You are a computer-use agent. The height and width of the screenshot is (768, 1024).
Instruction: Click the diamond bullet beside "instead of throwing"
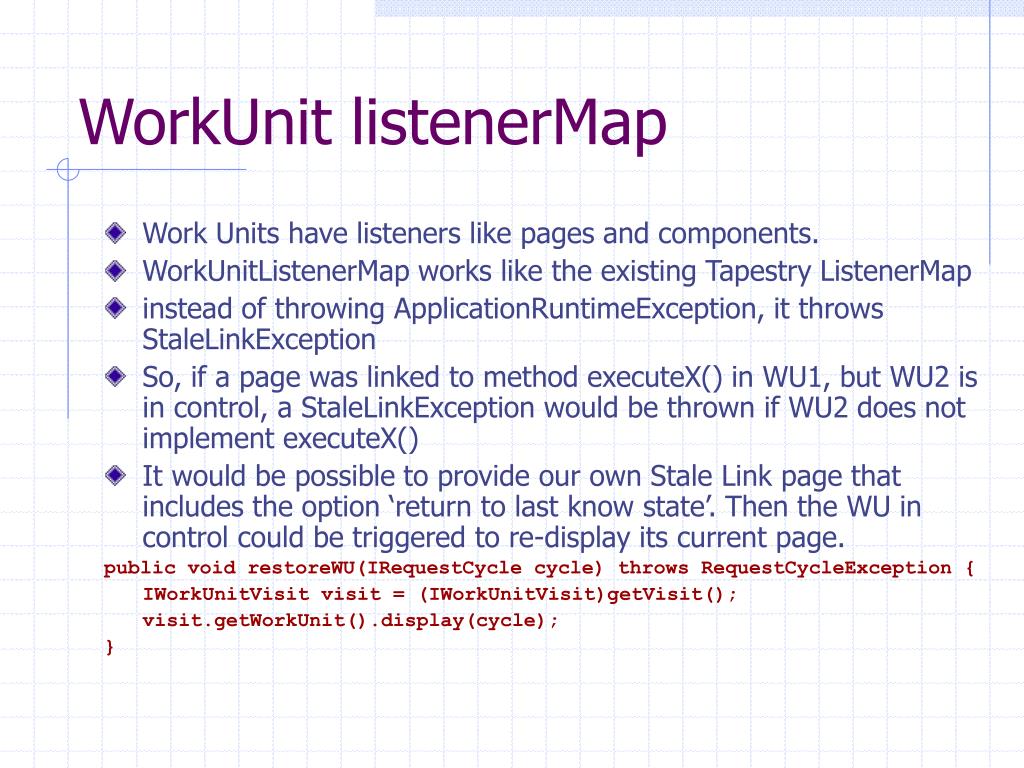(116, 308)
